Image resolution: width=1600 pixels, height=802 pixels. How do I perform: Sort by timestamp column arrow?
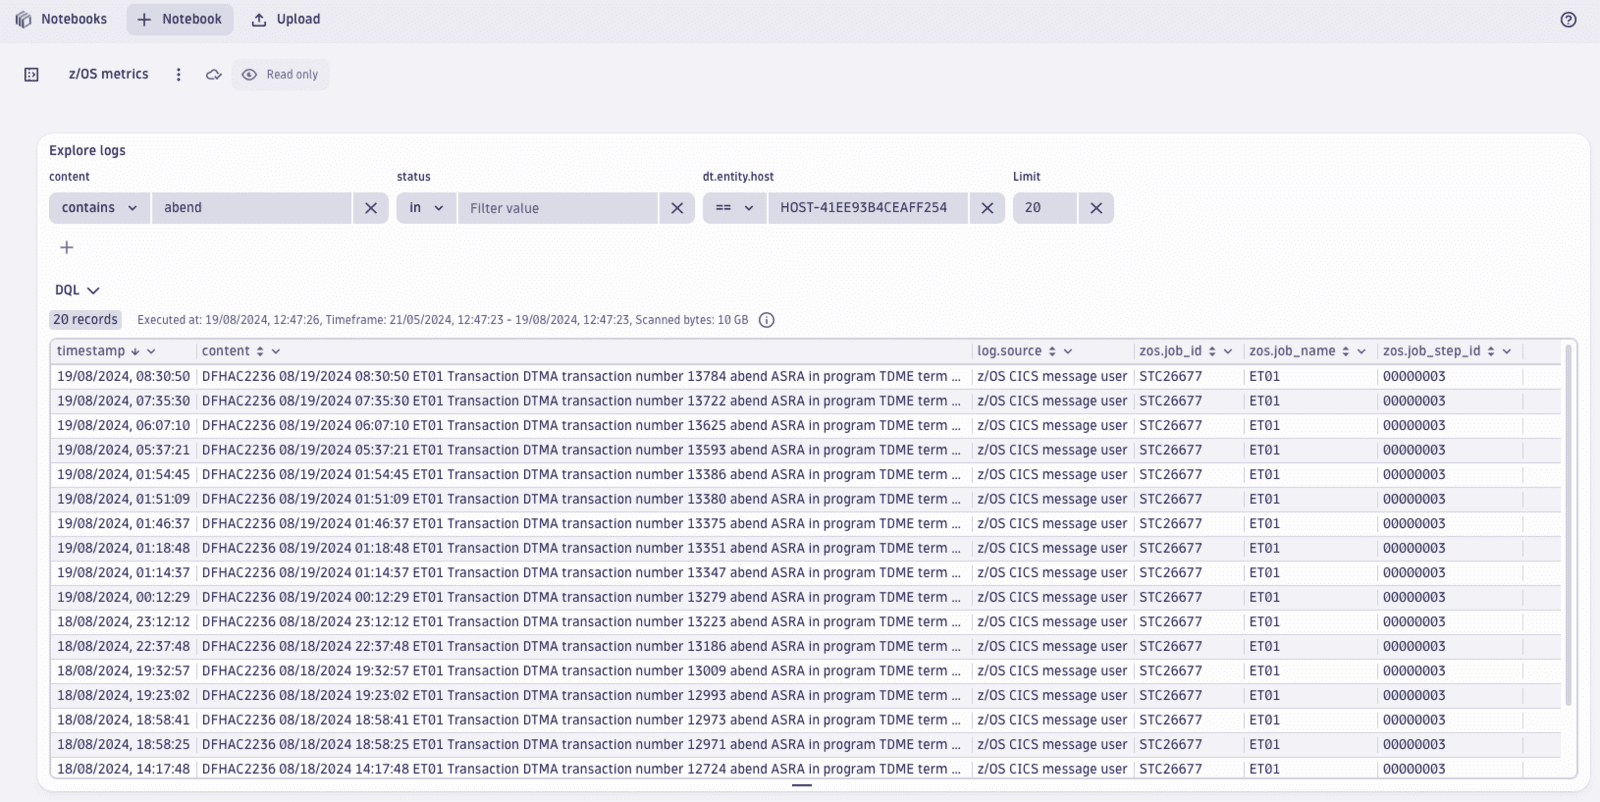tap(135, 351)
